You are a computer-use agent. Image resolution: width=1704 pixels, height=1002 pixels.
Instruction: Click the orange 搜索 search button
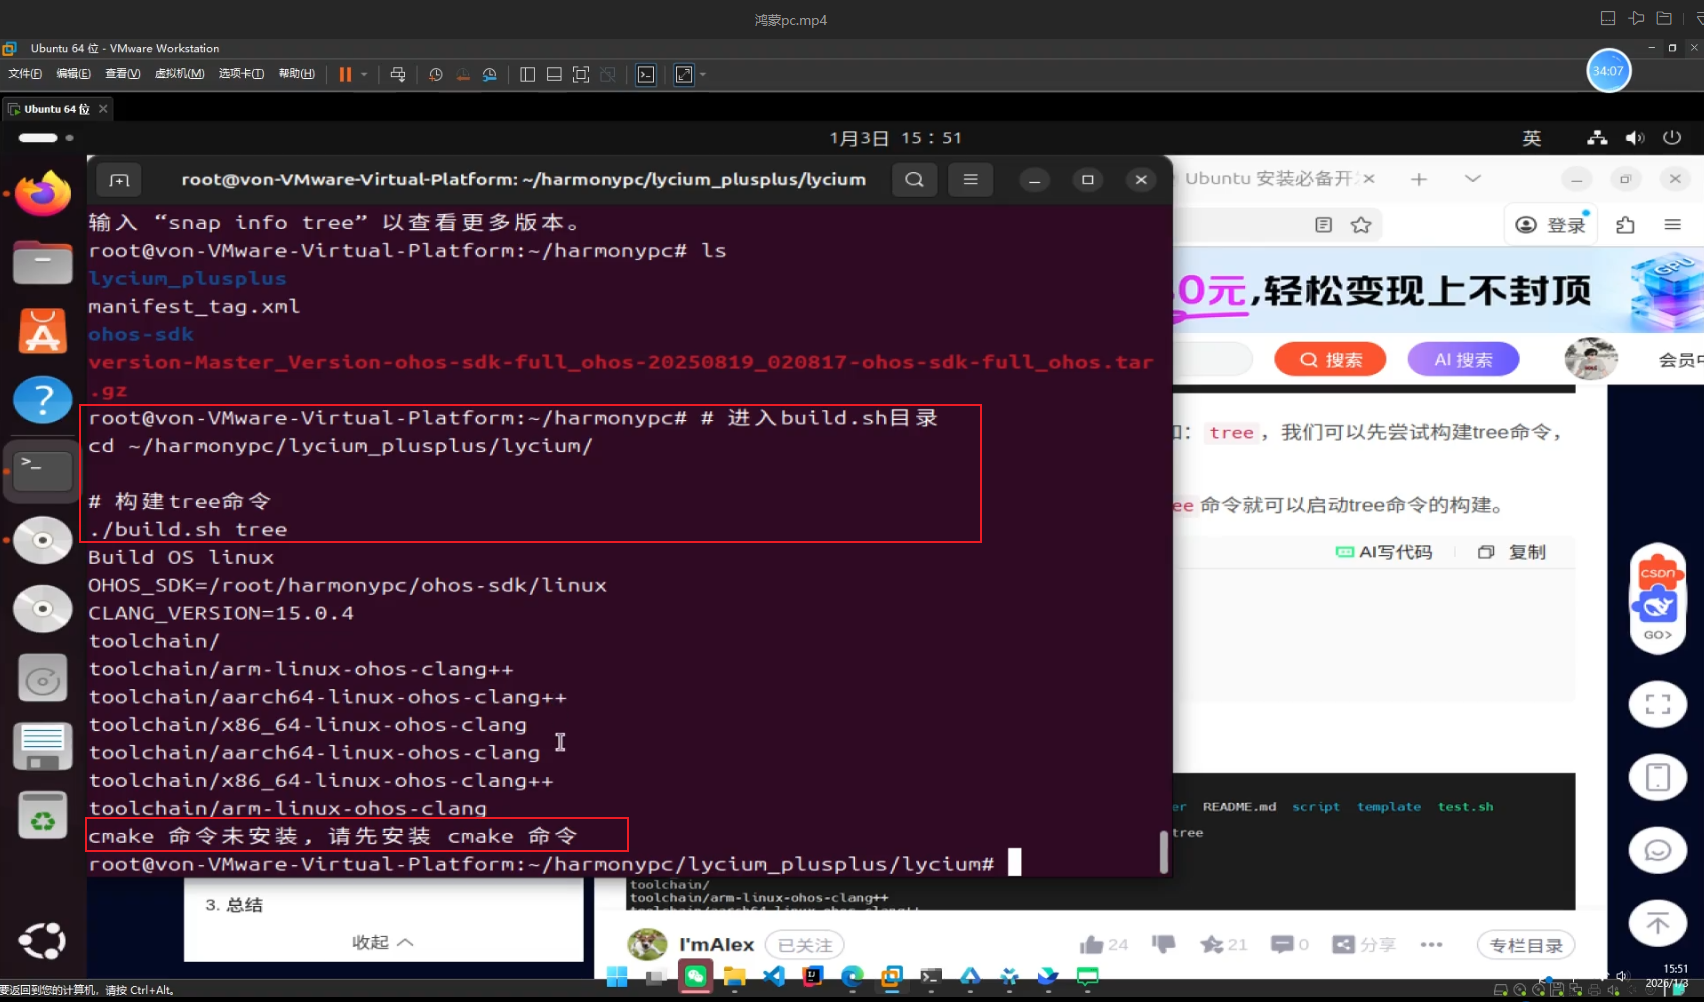tap(1329, 358)
